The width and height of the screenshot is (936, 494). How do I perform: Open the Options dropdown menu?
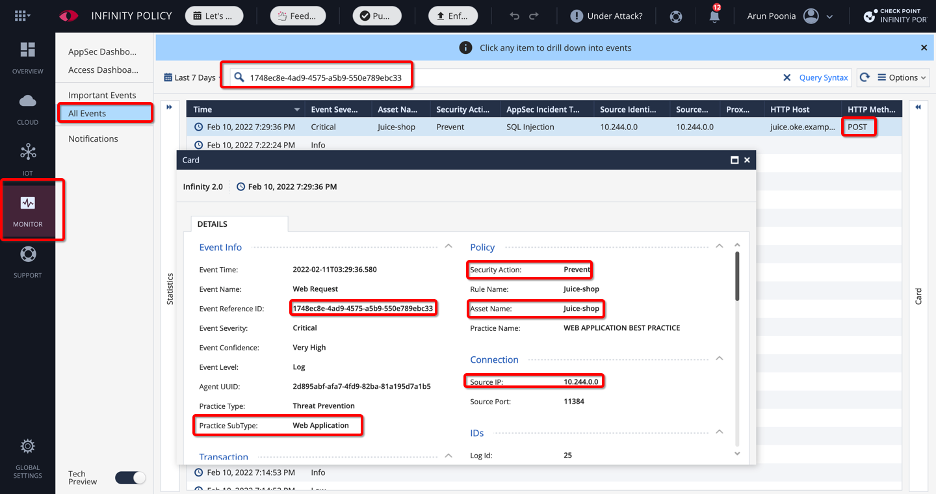[902, 77]
